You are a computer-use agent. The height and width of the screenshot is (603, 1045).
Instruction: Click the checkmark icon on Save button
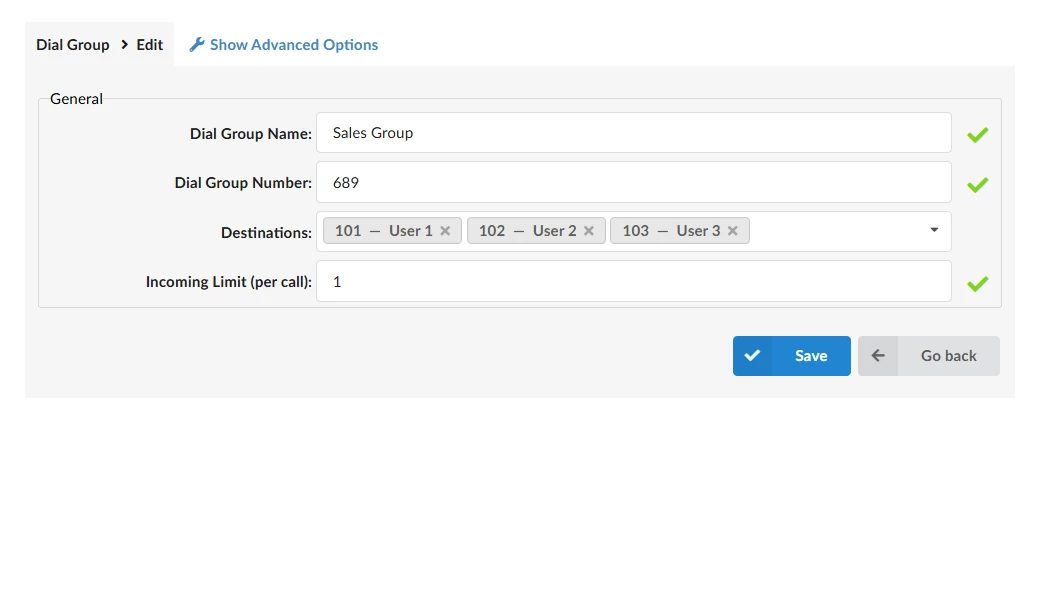tap(752, 356)
